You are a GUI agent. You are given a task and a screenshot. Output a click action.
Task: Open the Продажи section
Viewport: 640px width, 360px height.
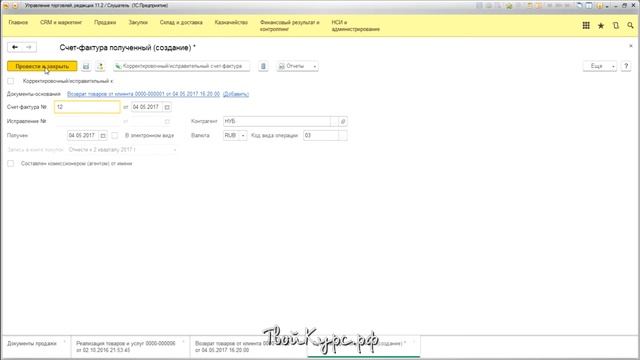point(105,22)
